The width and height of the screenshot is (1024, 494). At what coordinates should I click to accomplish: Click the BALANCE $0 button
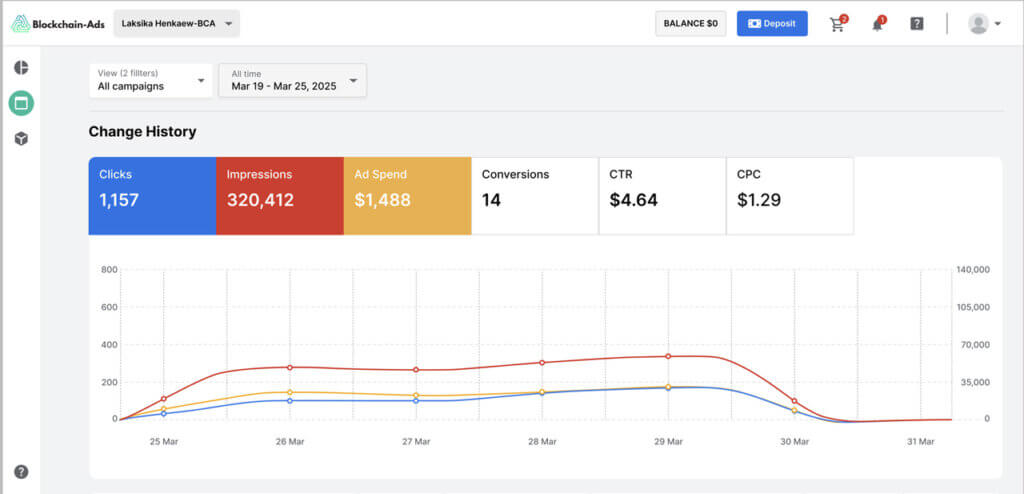[691, 24]
